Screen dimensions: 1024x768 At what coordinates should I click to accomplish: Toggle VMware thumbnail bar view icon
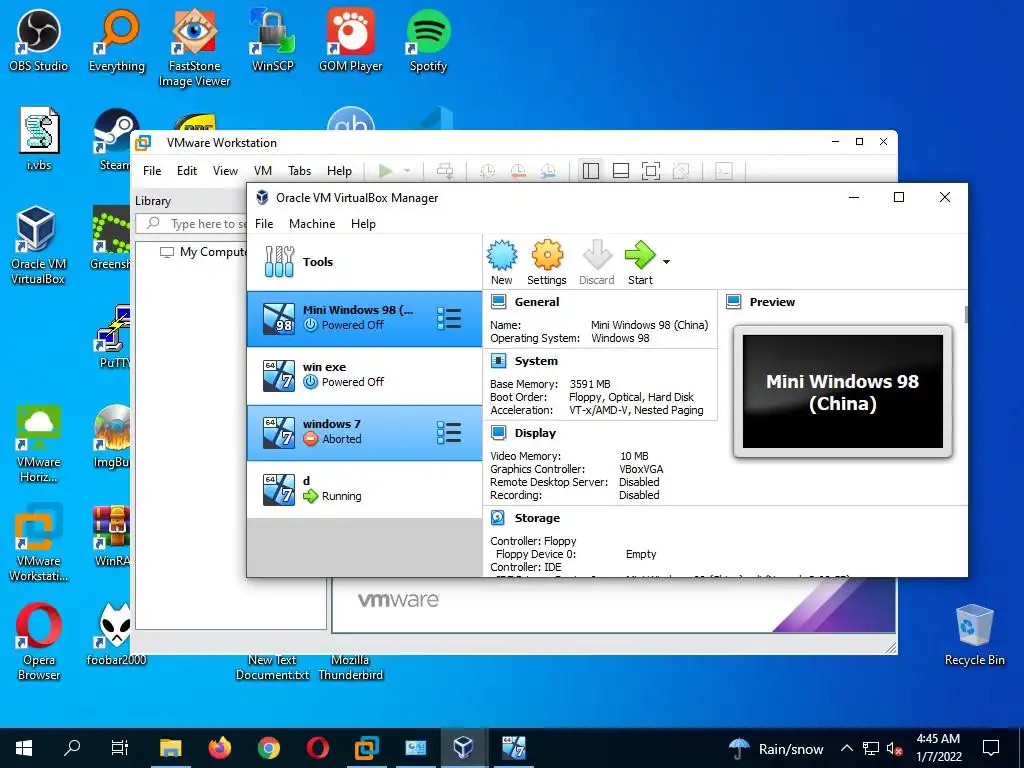621,171
